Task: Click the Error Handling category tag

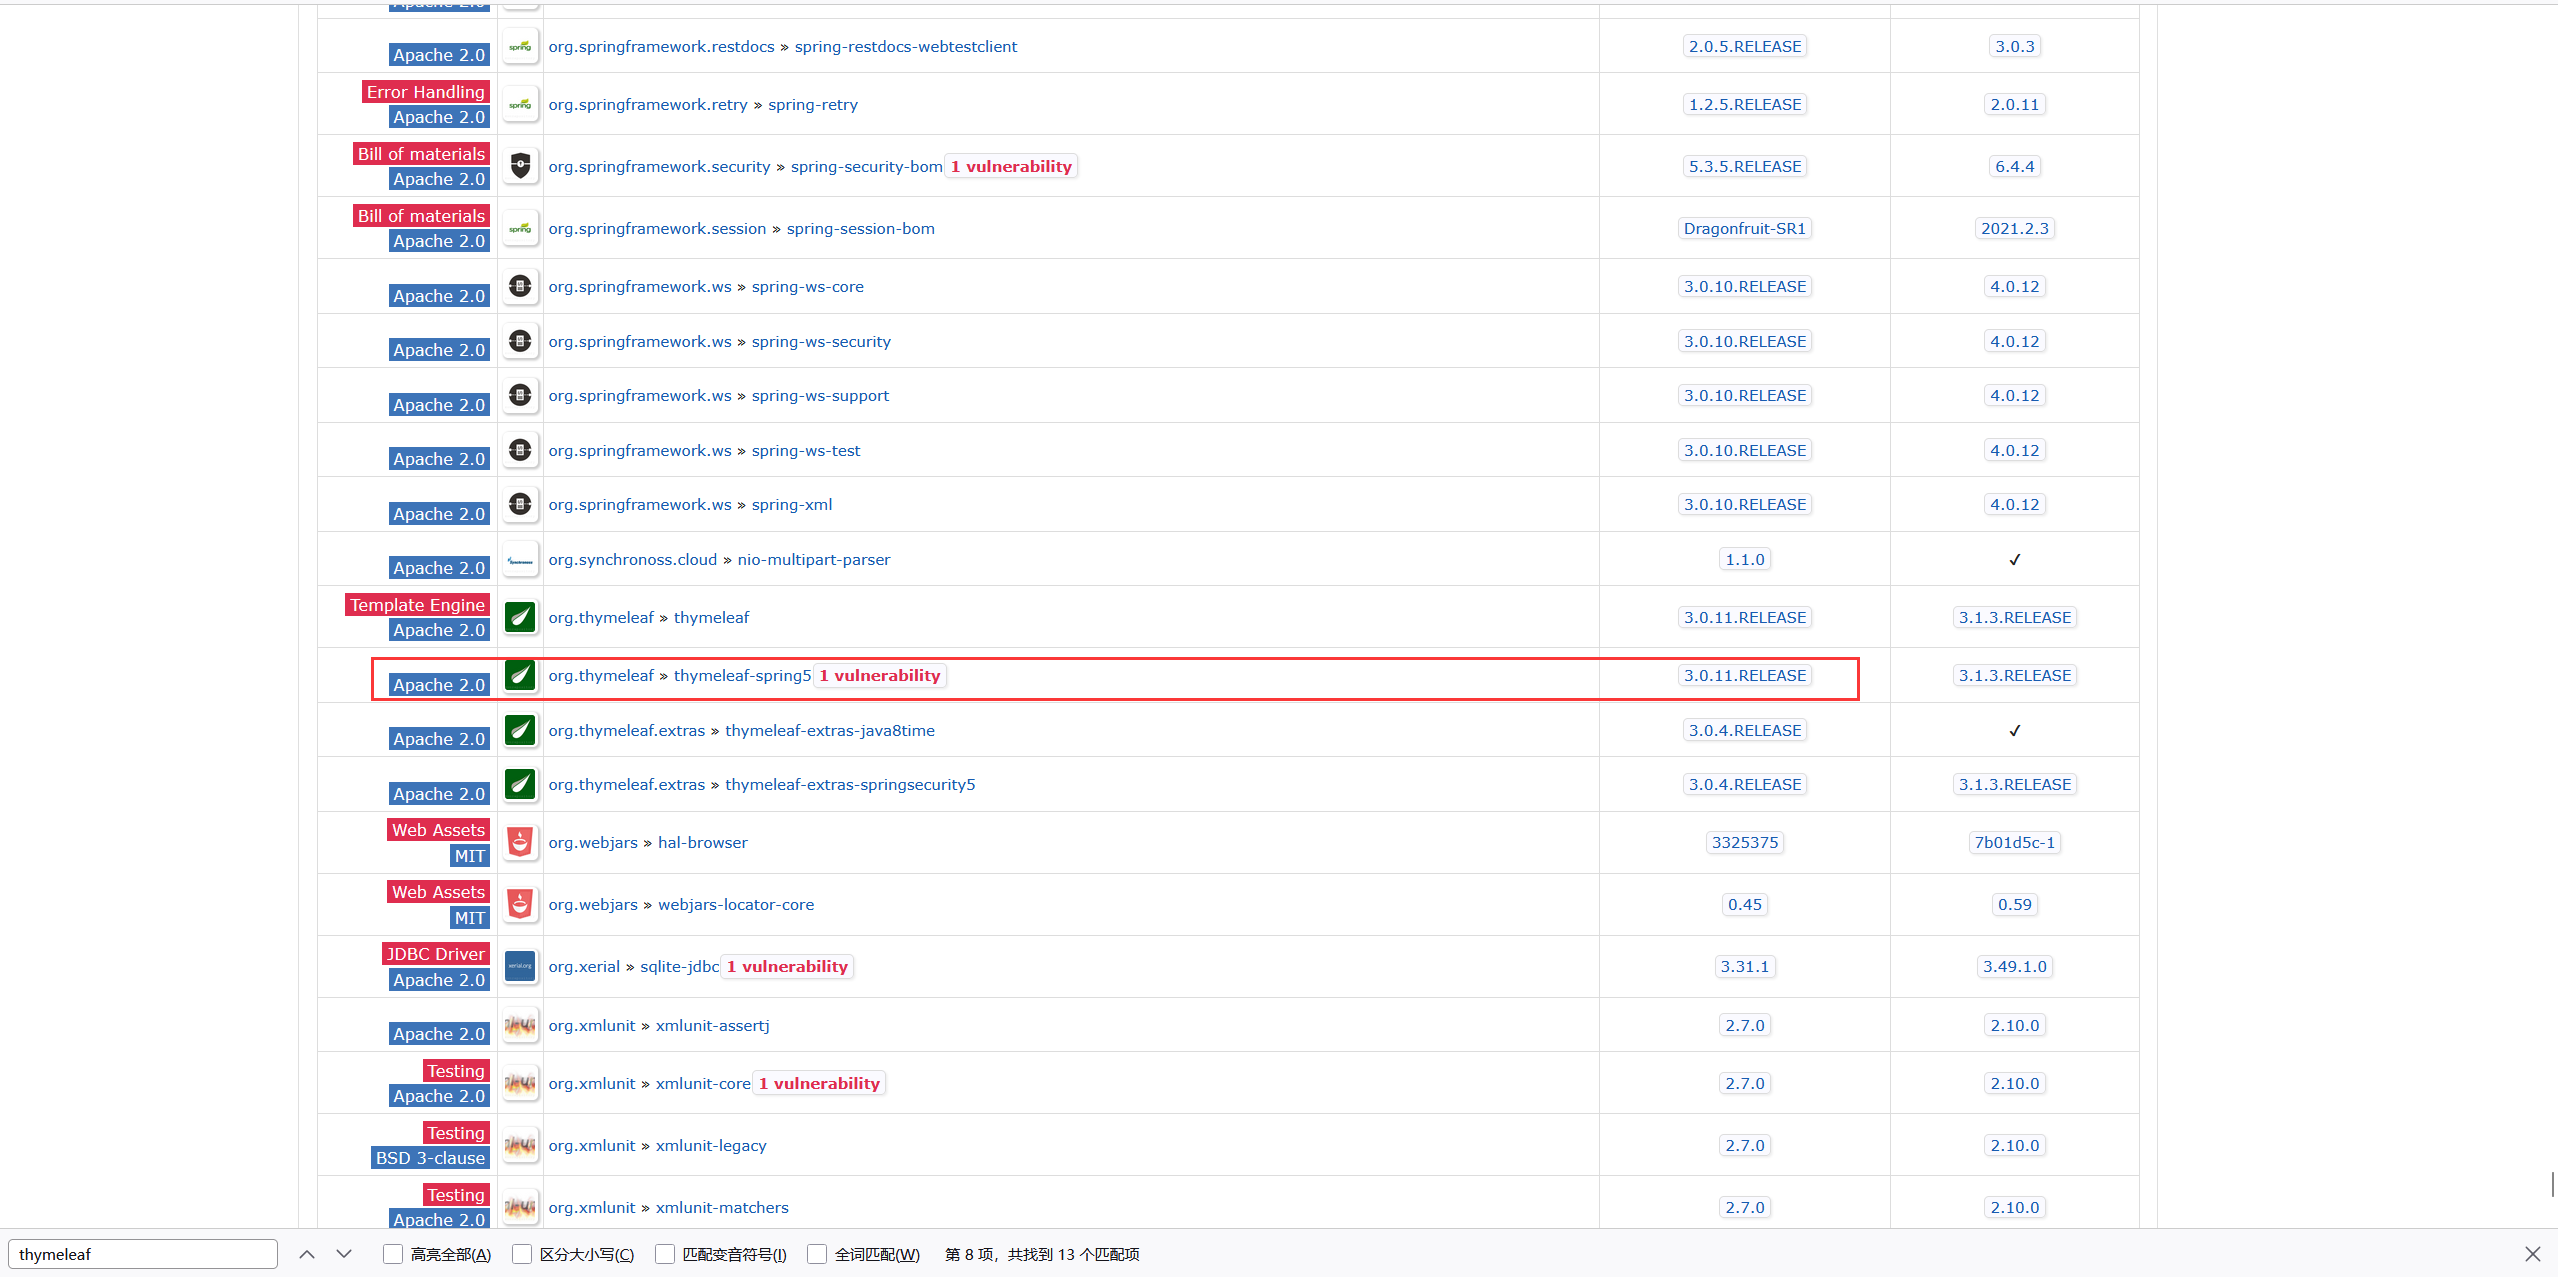Action: click(426, 92)
